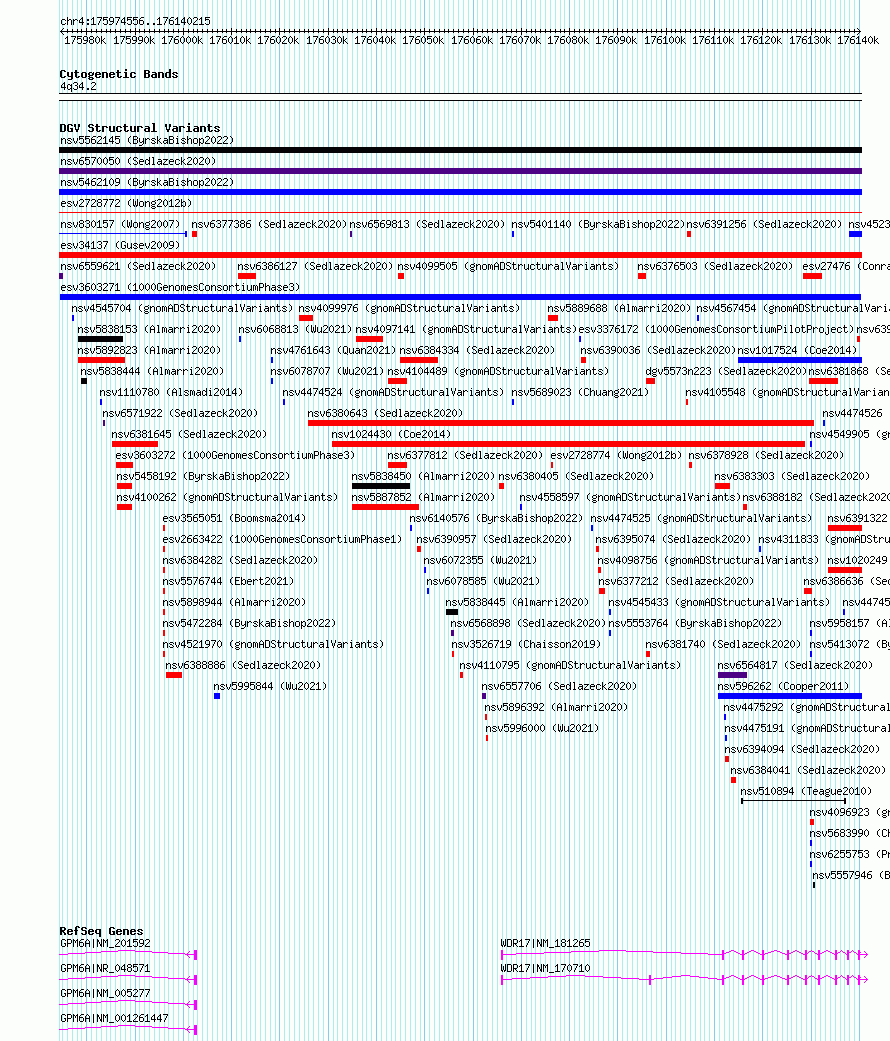This screenshot has width=890, height=1041.
Task: Select nsv6564817 (Sedlazeck2020) label
Action: 795,665
